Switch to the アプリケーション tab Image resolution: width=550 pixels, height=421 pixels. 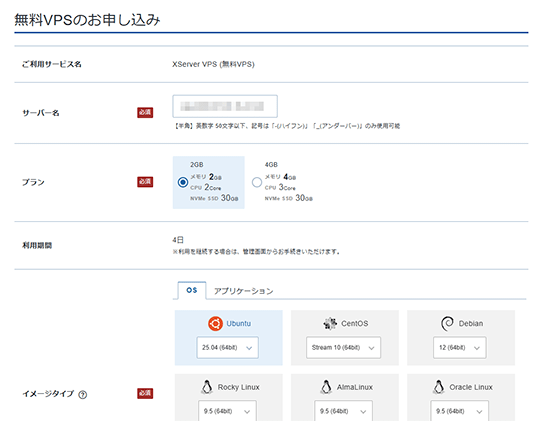(243, 291)
